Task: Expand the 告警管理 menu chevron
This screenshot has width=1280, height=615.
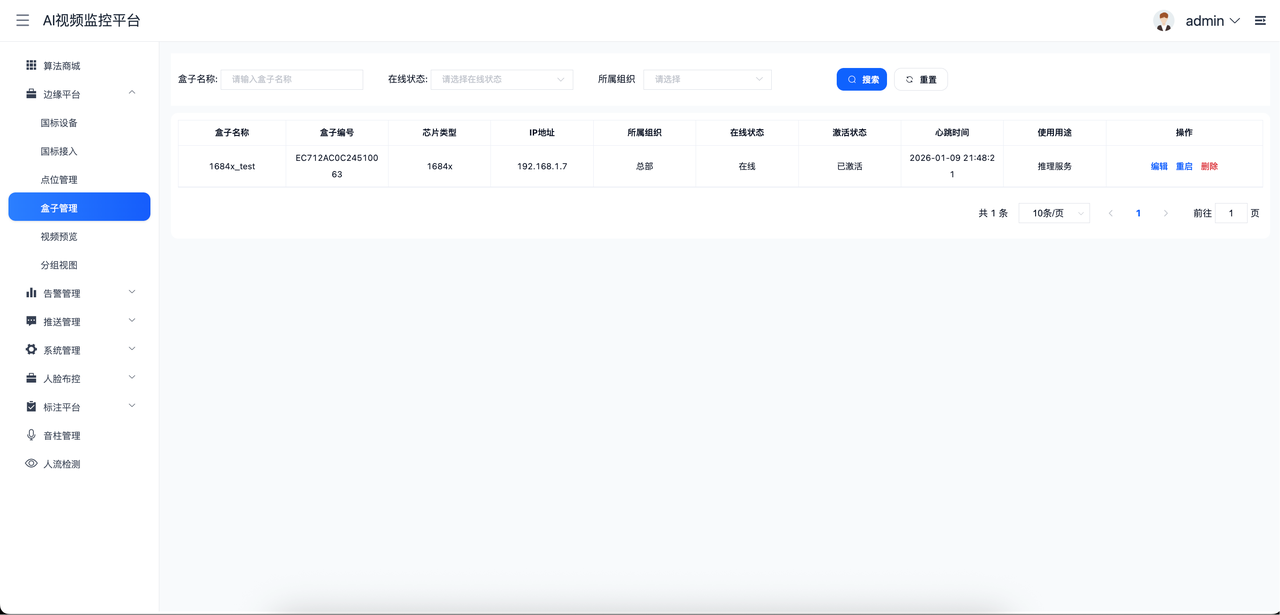Action: [132, 292]
